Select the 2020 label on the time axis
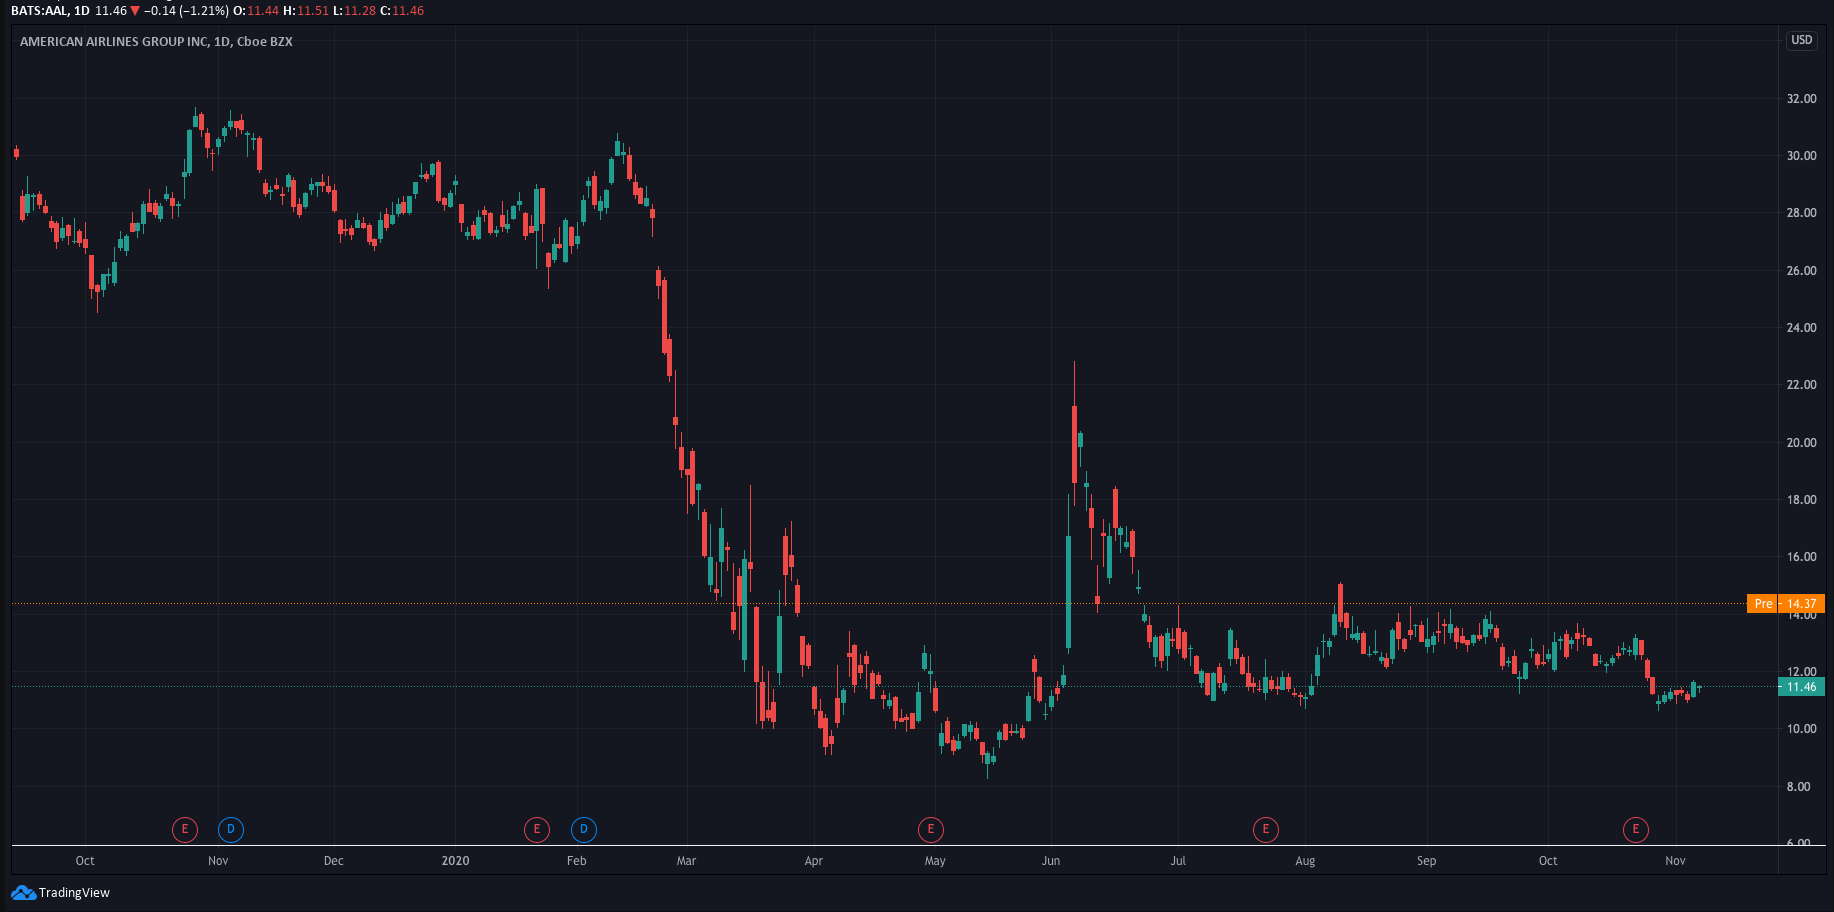Screen dimensions: 1834x912 pos(455,861)
